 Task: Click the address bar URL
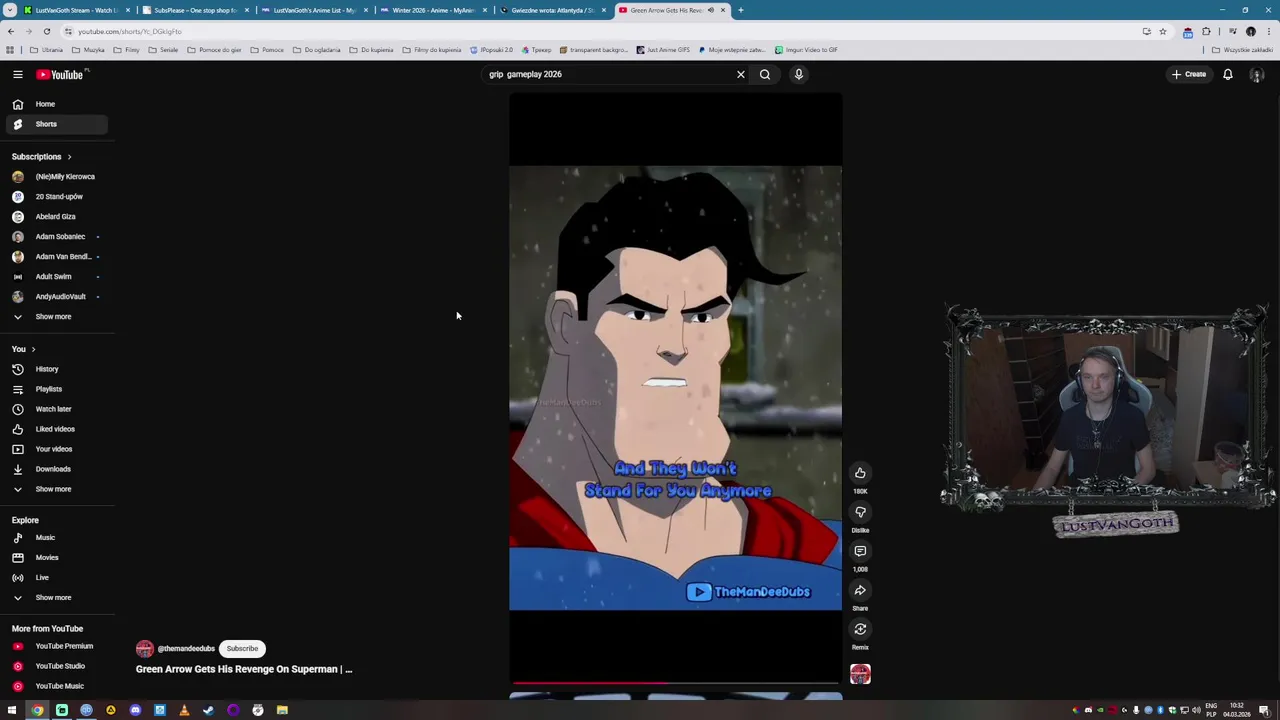(129, 31)
